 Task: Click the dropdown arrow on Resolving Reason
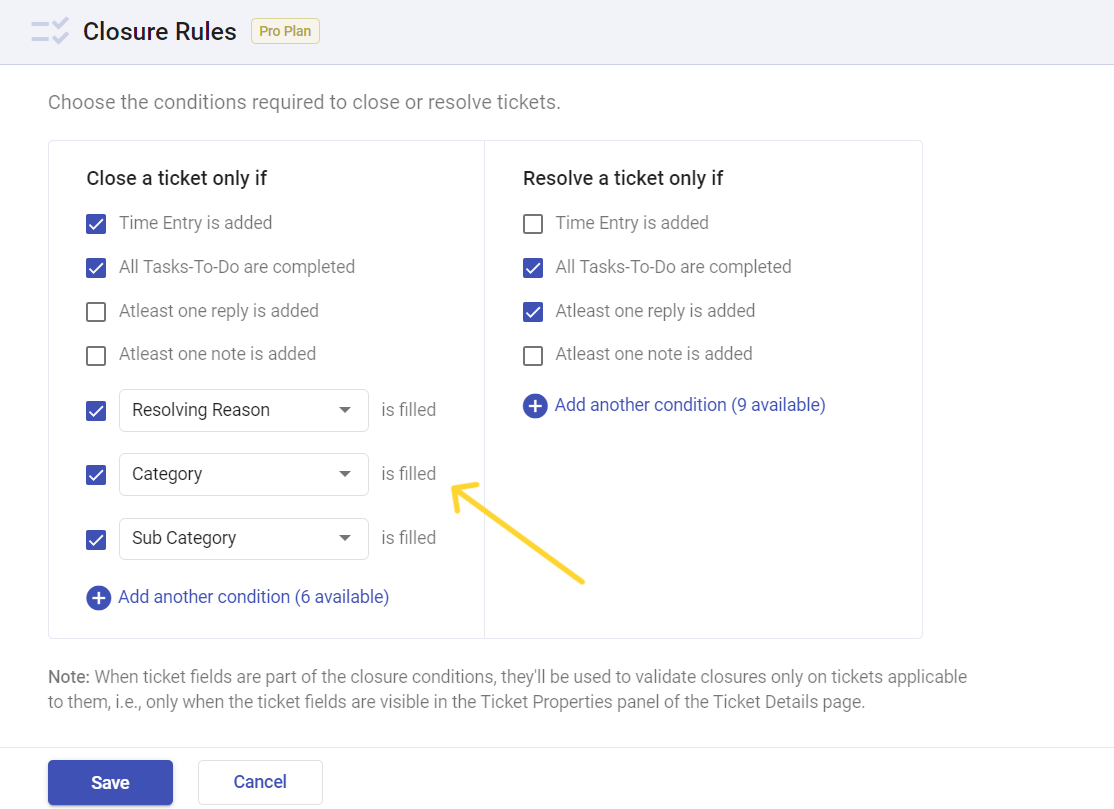coord(344,410)
